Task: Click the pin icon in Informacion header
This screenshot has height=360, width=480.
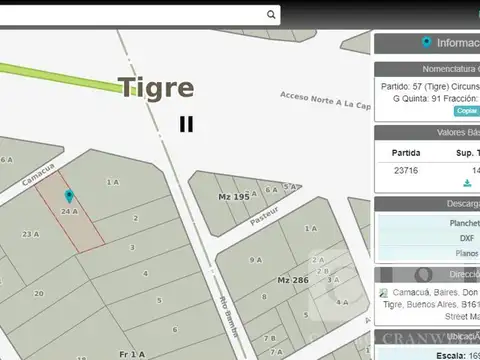Action: point(426,42)
